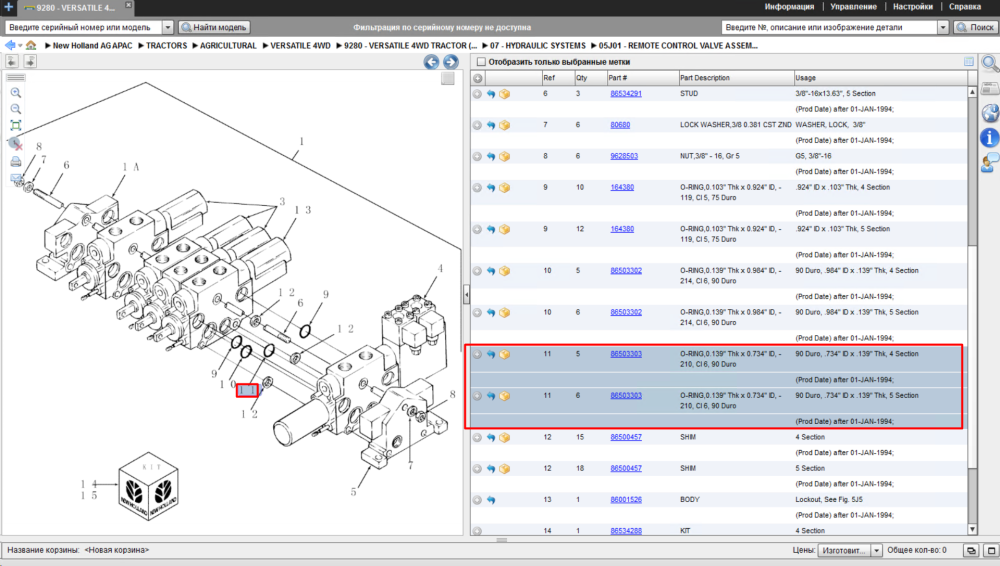Open the basket window icon at the bottom right
The width and height of the screenshot is (1000, 566).
point(990,550)
